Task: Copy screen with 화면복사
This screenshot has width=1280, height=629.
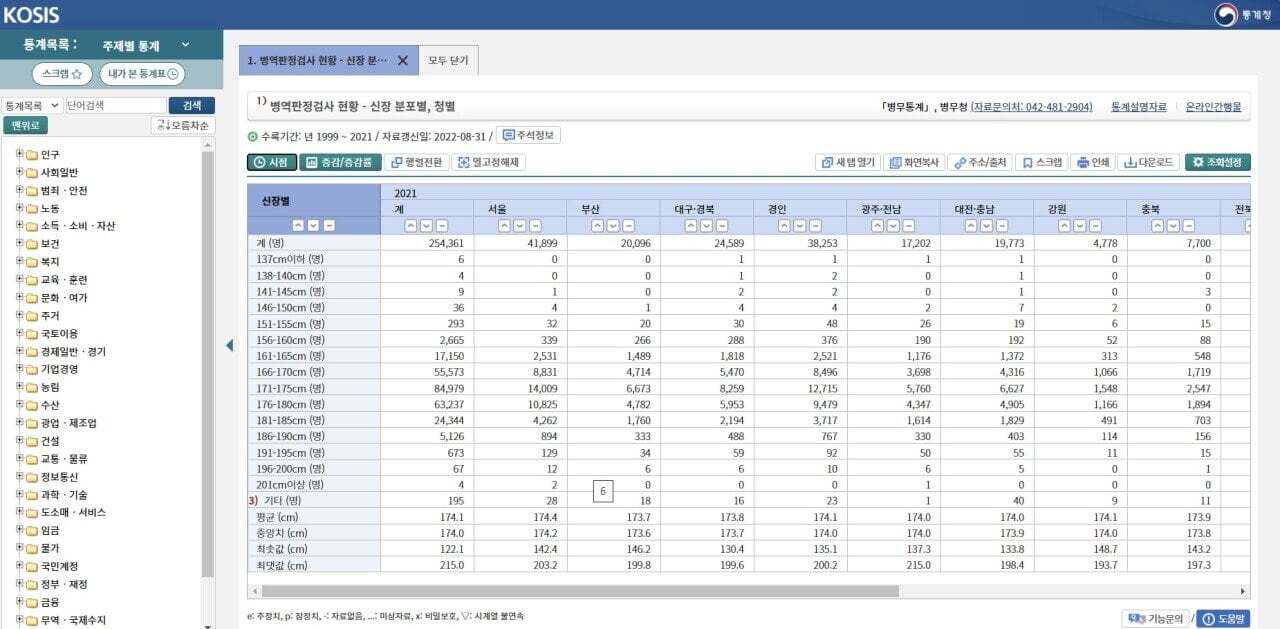Action: pyautogui.click(x=914, y=162)
